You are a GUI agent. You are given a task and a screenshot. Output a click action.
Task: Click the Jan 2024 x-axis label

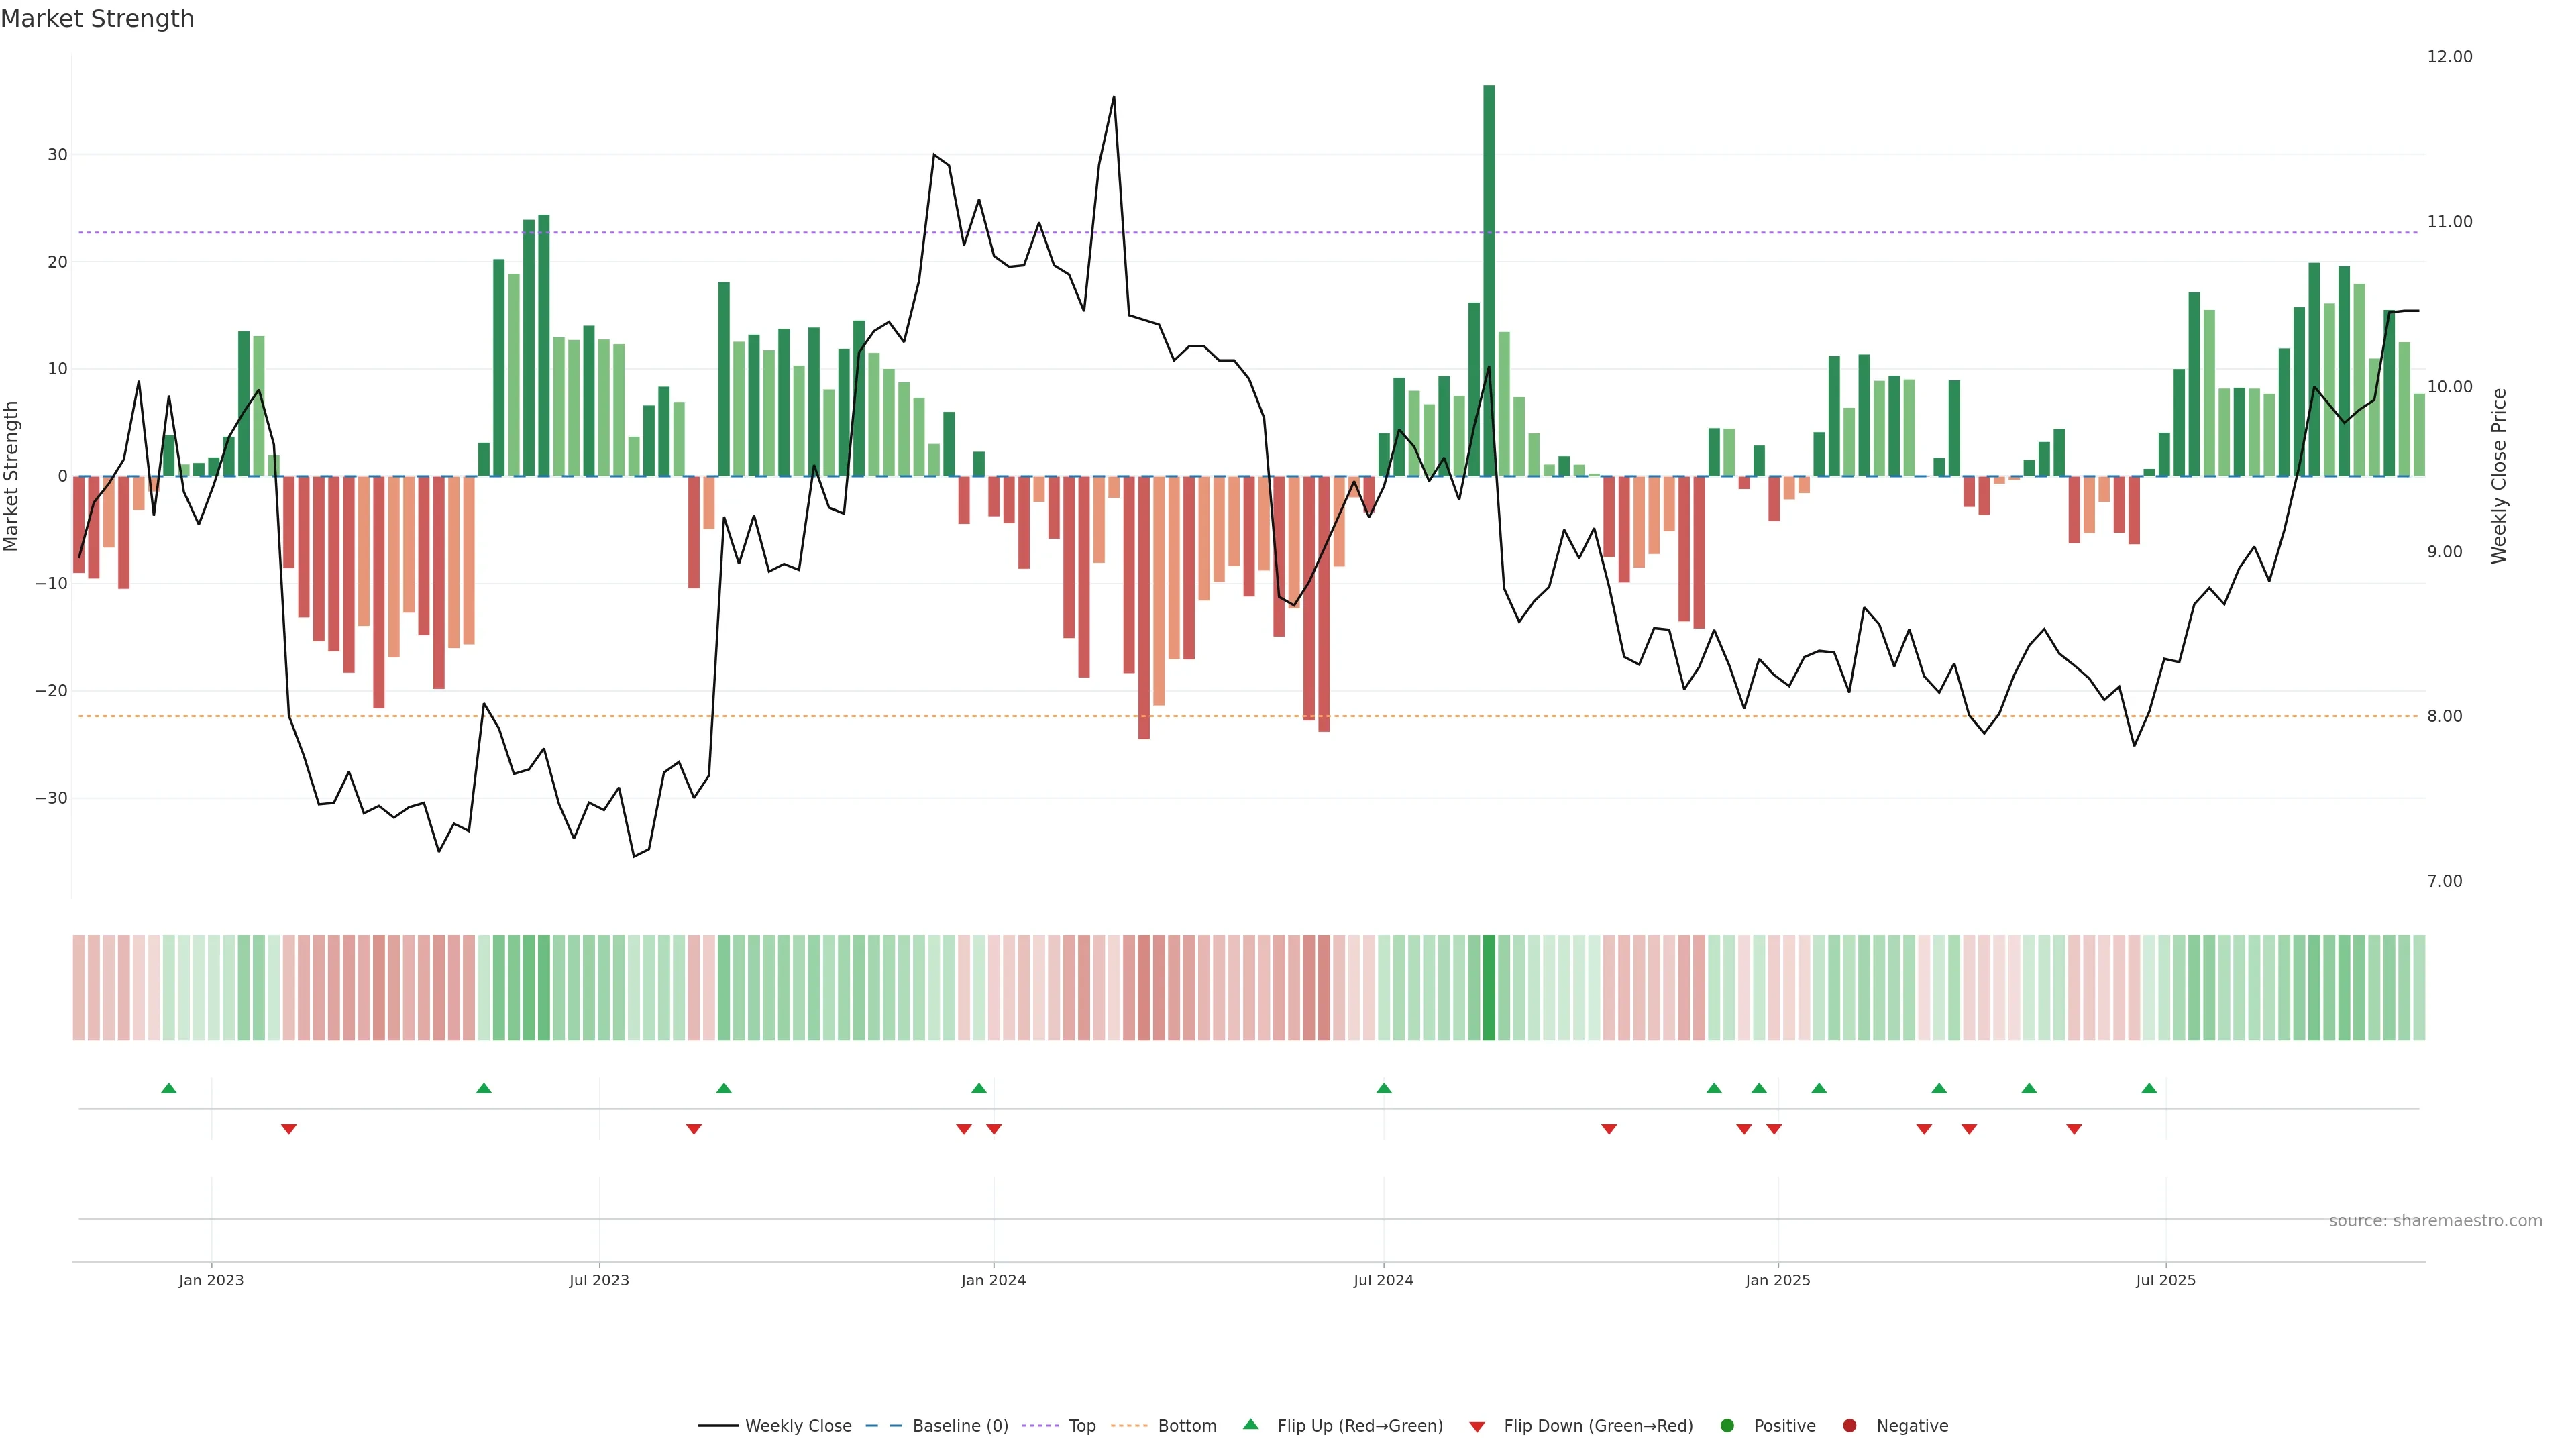tap(993, 1280)
